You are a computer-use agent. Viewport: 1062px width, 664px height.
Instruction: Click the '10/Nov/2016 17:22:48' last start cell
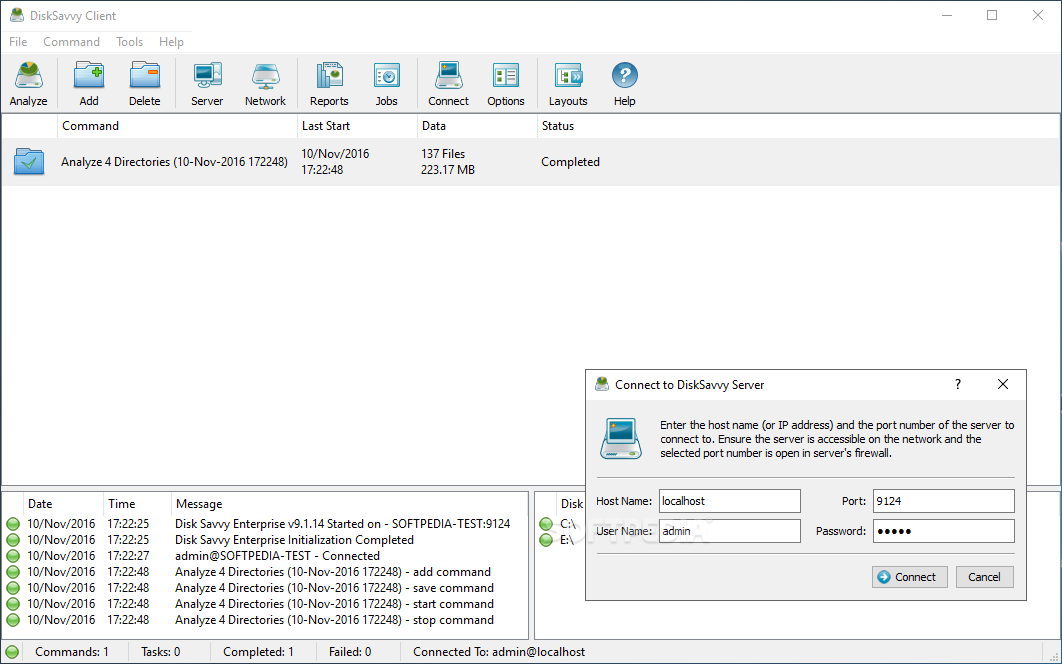(335, 162)
